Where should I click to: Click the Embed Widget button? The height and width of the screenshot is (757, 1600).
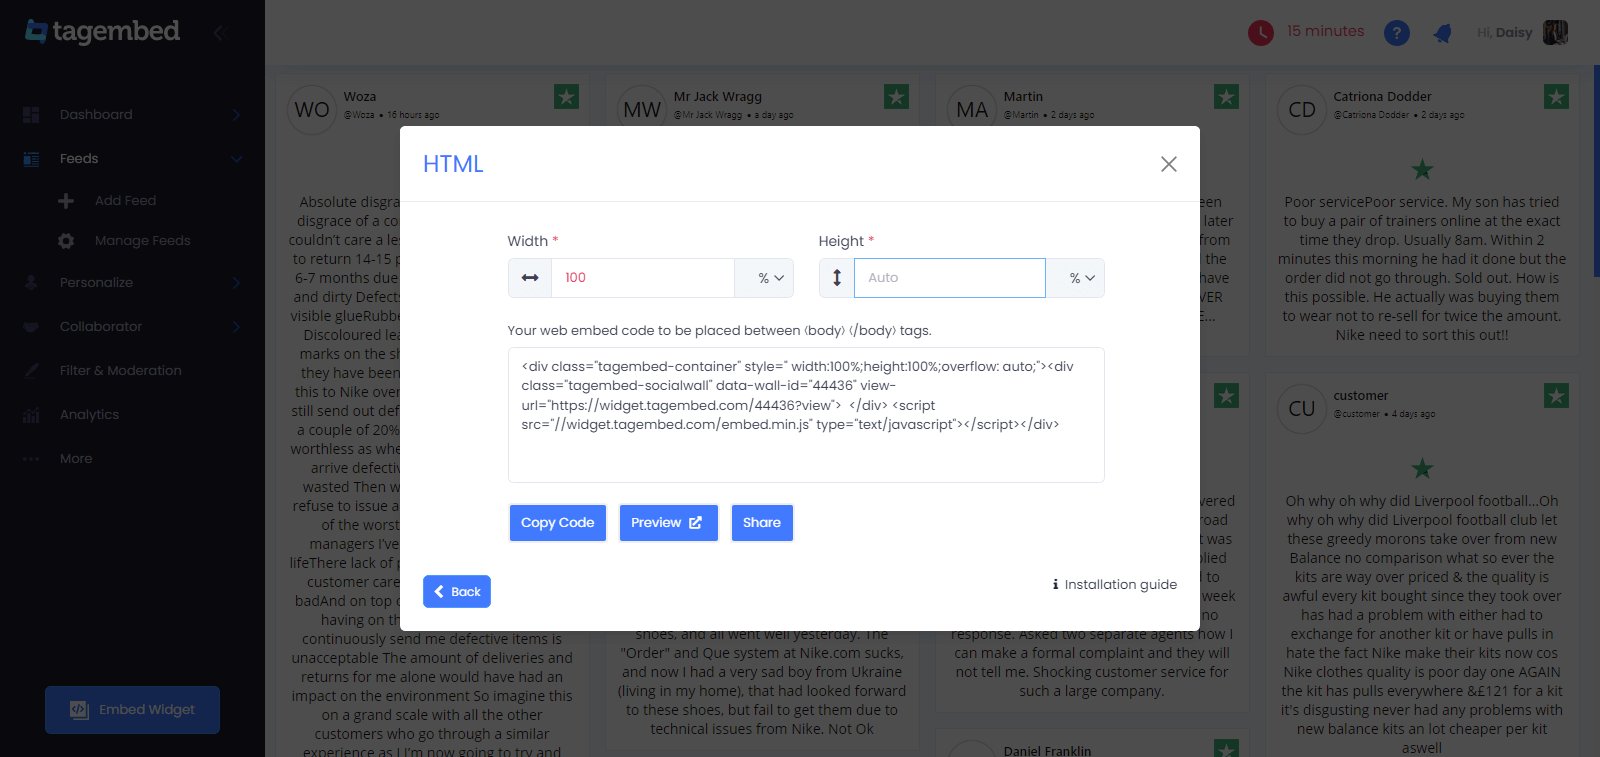pos(132,710)
